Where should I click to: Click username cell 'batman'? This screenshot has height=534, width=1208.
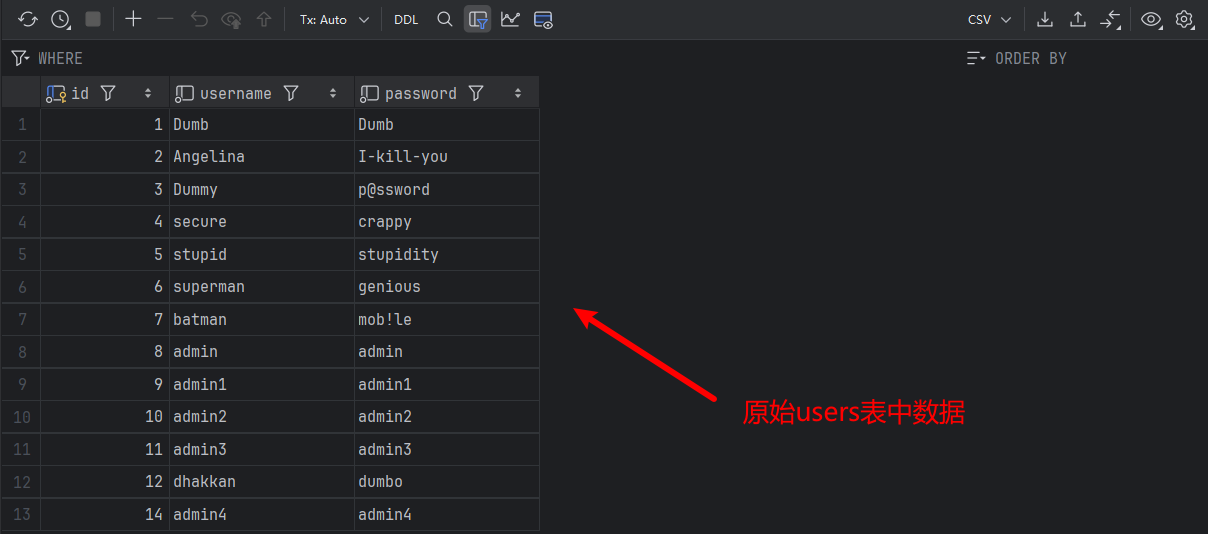pos(262,319)
